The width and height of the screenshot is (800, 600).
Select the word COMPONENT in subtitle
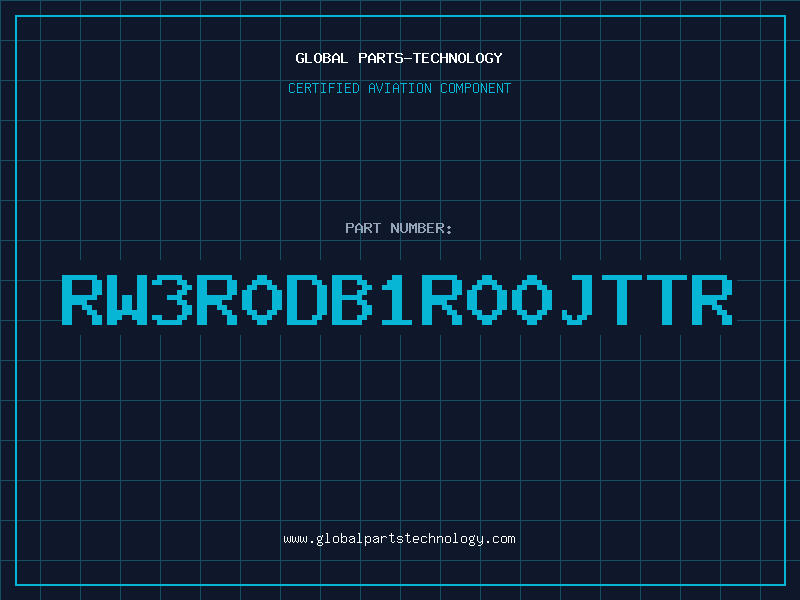(476, 88)
